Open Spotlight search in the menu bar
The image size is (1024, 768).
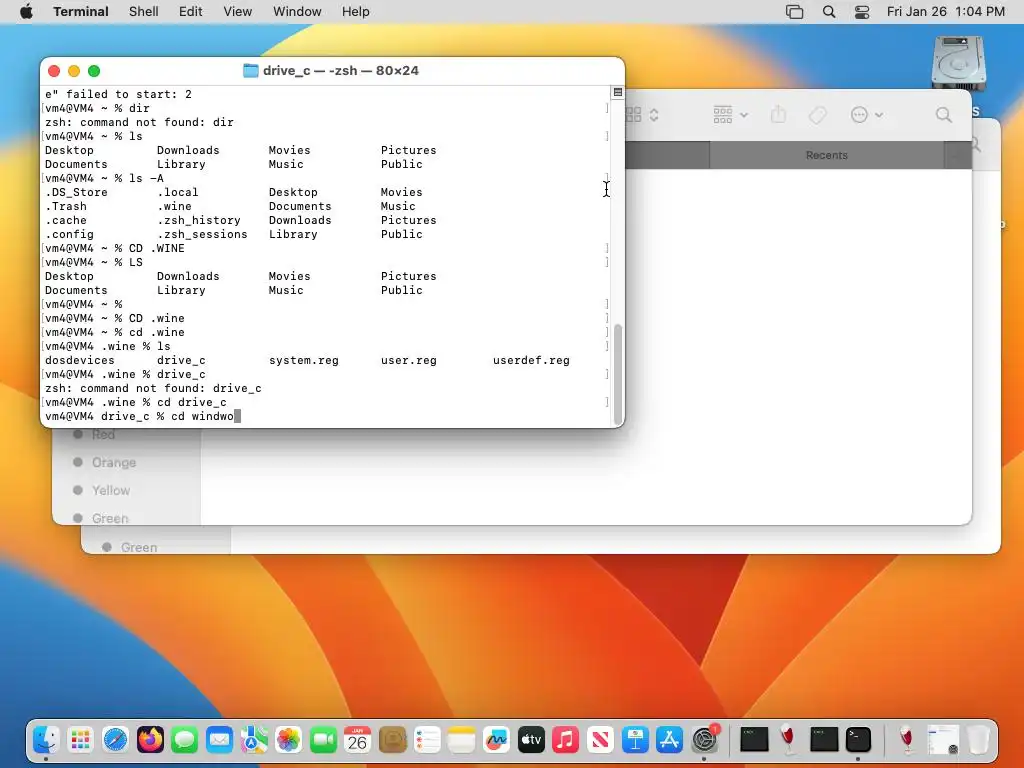click(x=829, y=12)
